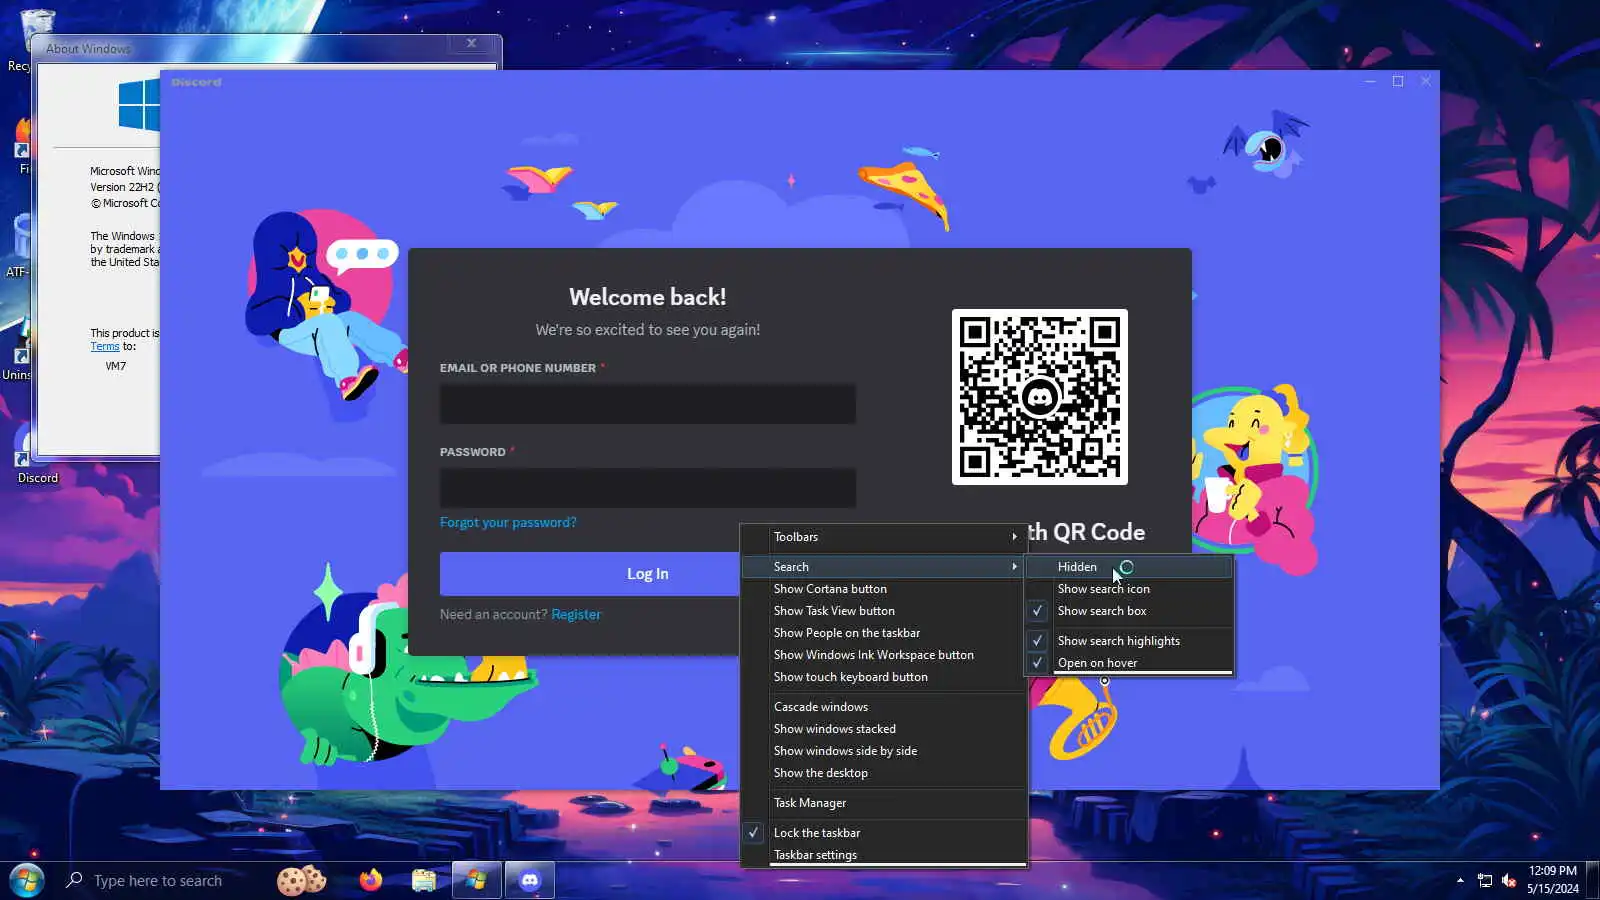
Task: Open the network icon in the system tray
Action: click(x=1485, y=881)
